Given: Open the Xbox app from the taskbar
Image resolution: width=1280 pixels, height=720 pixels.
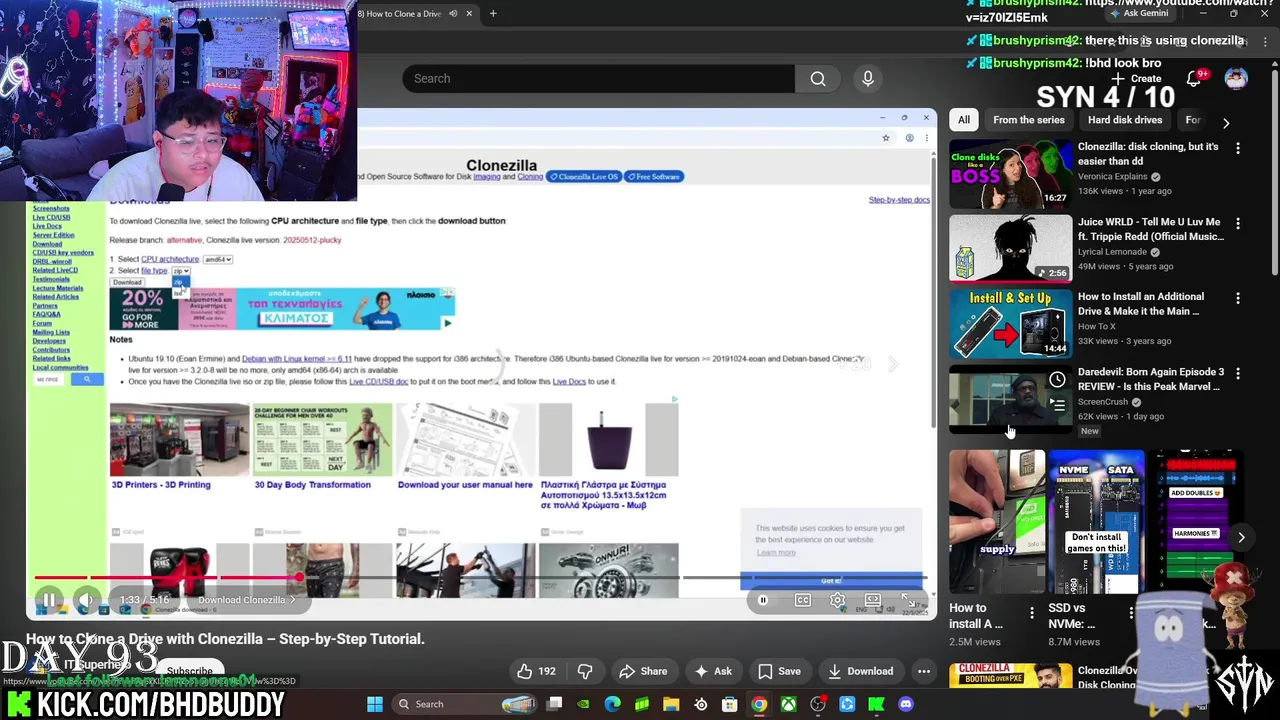Looking at the screenshot, I should (x=789, y=704).
